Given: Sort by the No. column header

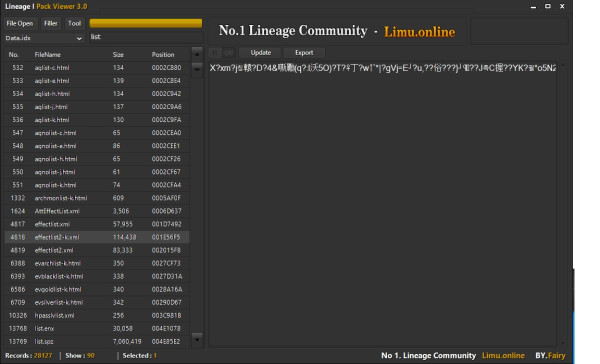Looking at the screenshot, I should click(x=14, y=55).
